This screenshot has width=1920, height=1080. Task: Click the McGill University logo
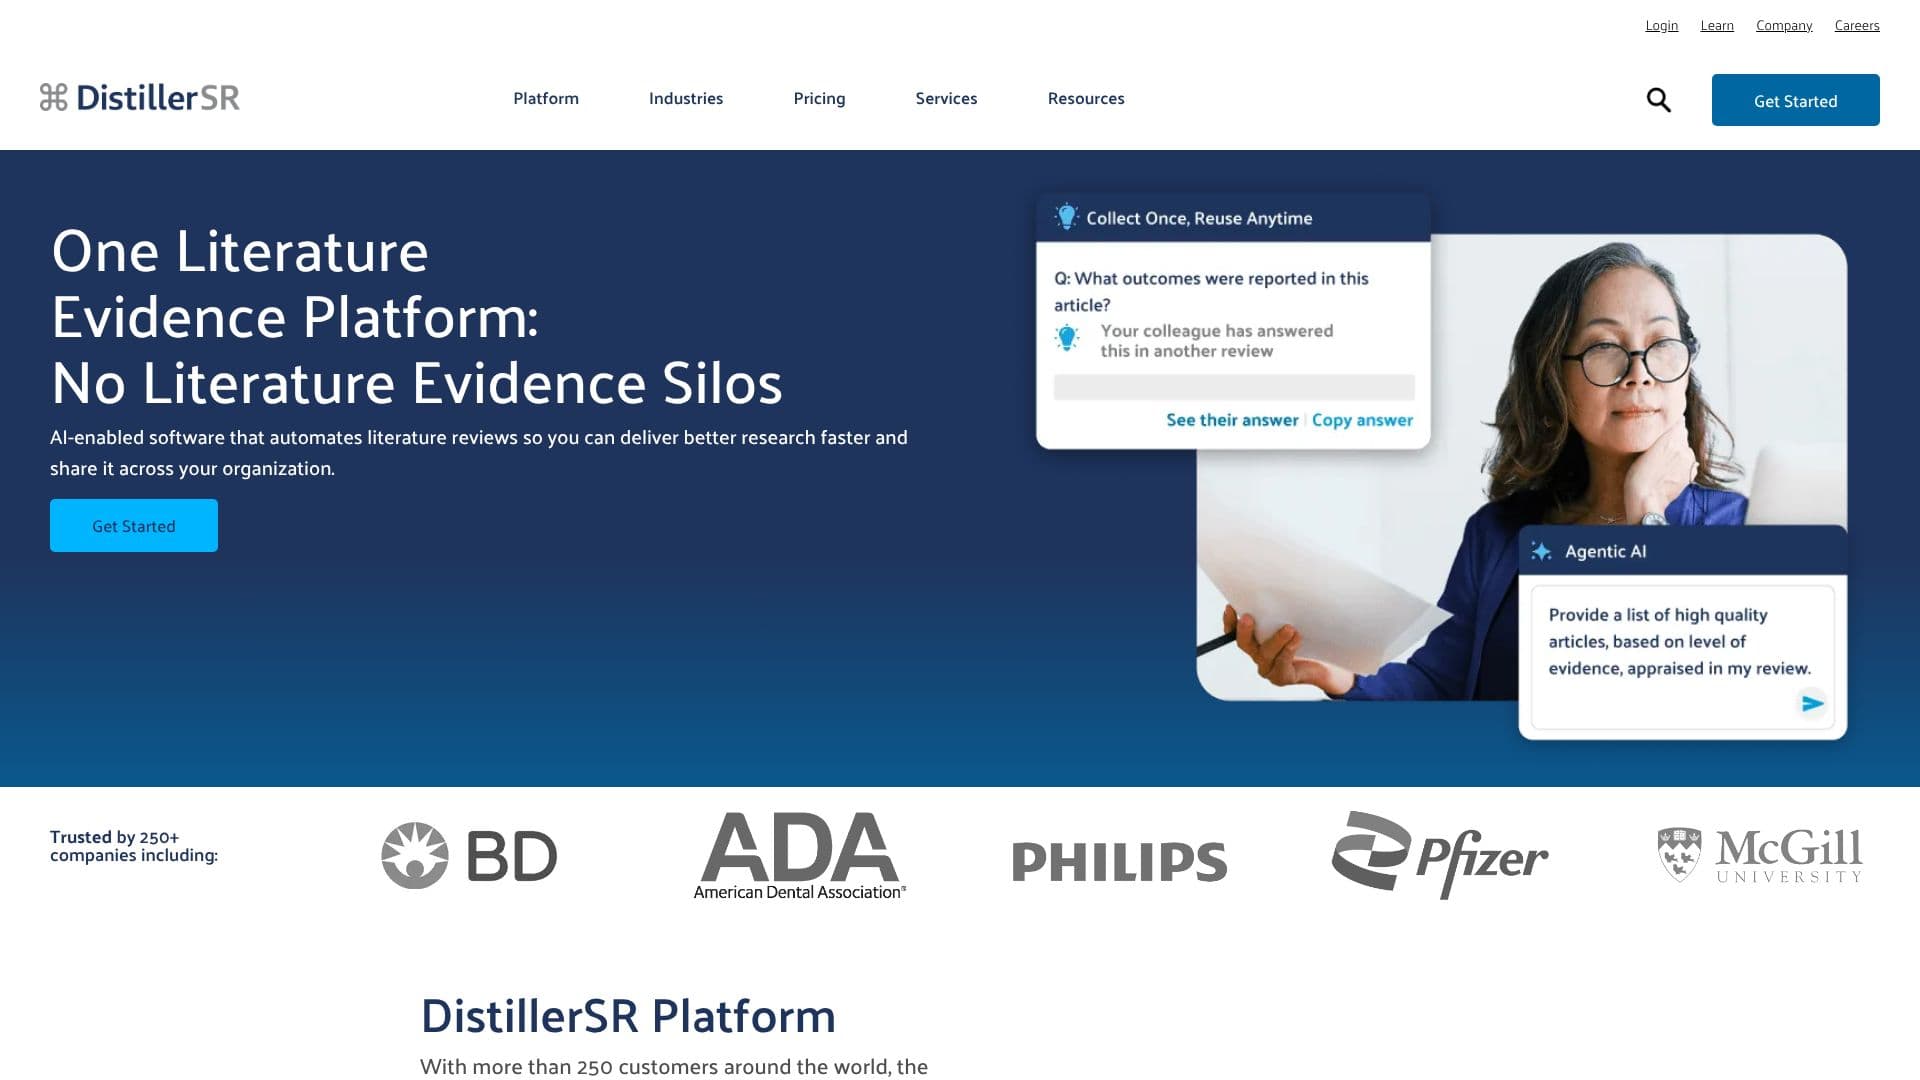[x=1759, y=855]
